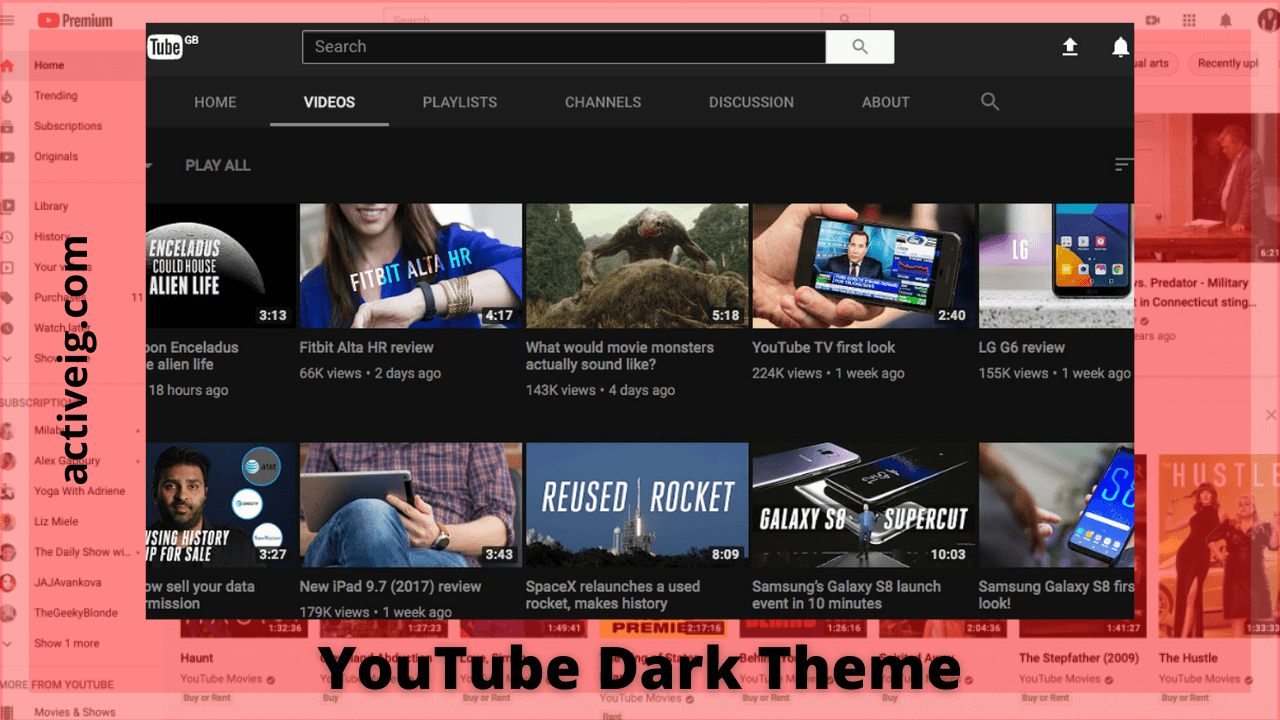
Task: Click Home in the background sidebar
Action: [x=49, y=66]
